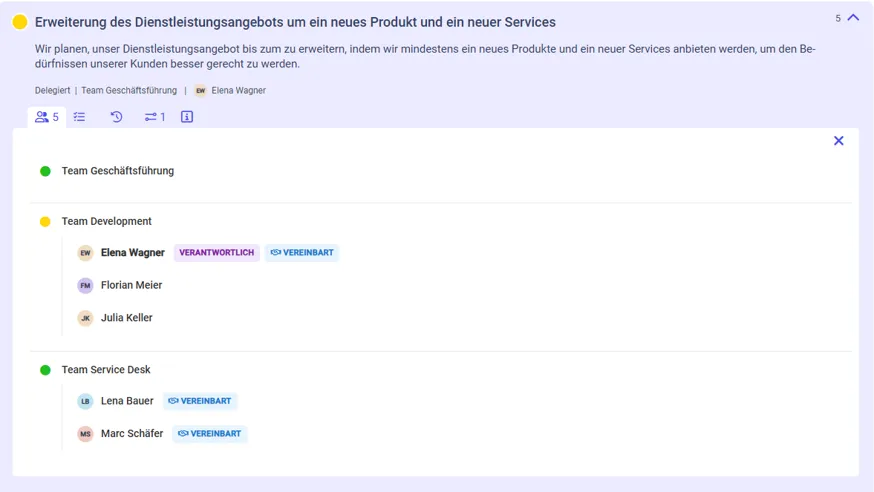Open Florian Meier's FM avatar

tap(85, 285)
